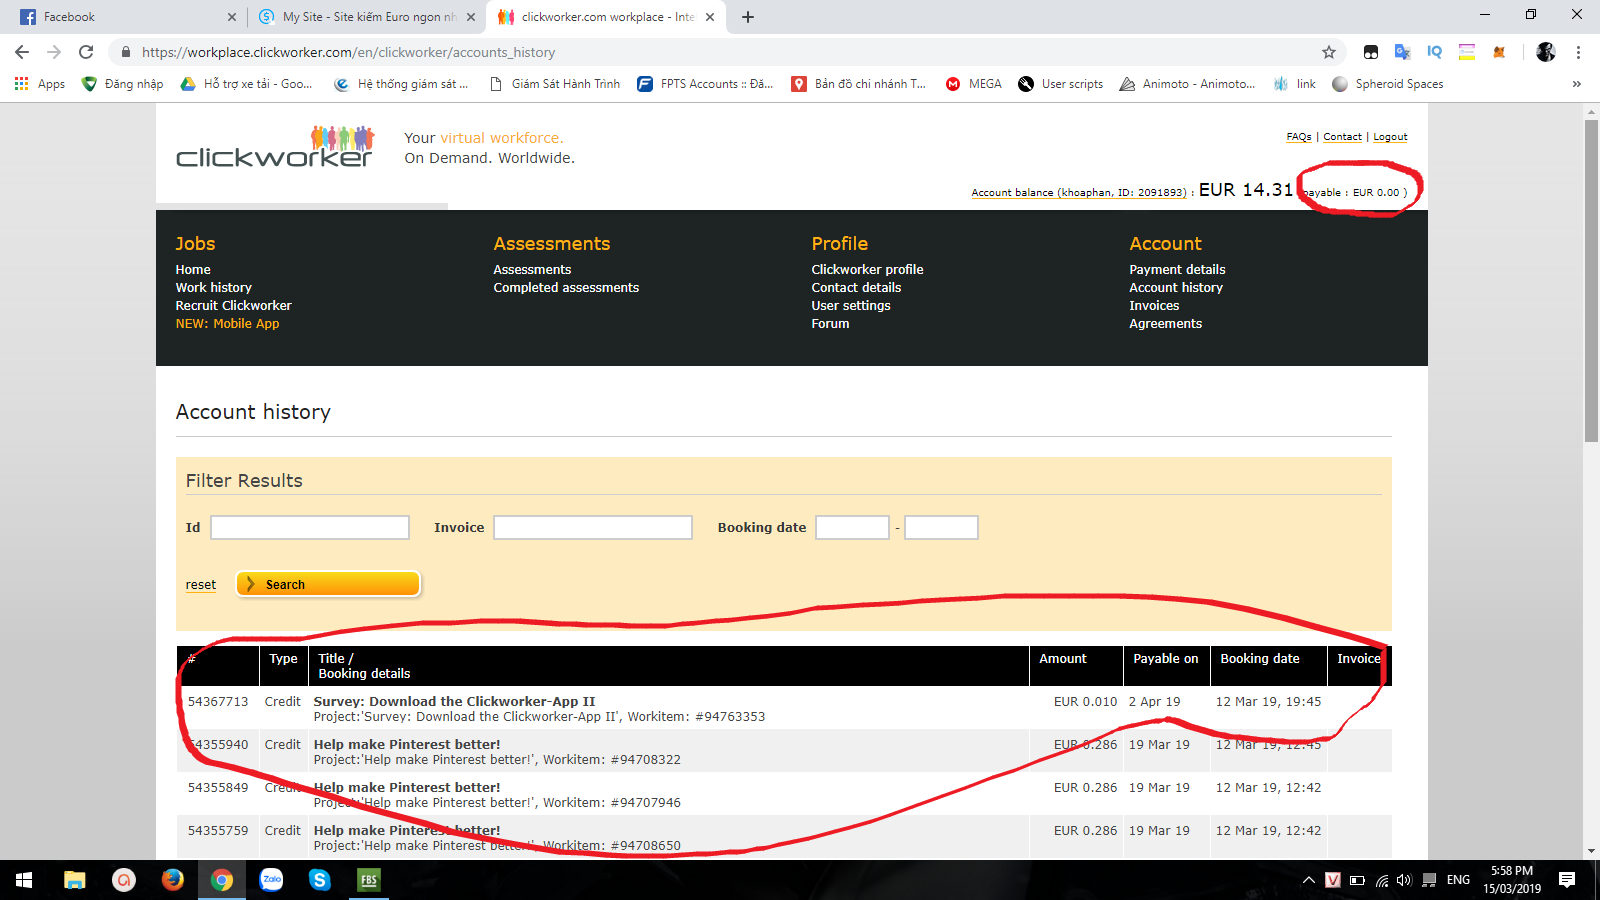This screenshot has height=900, width=1600.
Task: Go to Home under Jobs
Action: click(193, 270)
